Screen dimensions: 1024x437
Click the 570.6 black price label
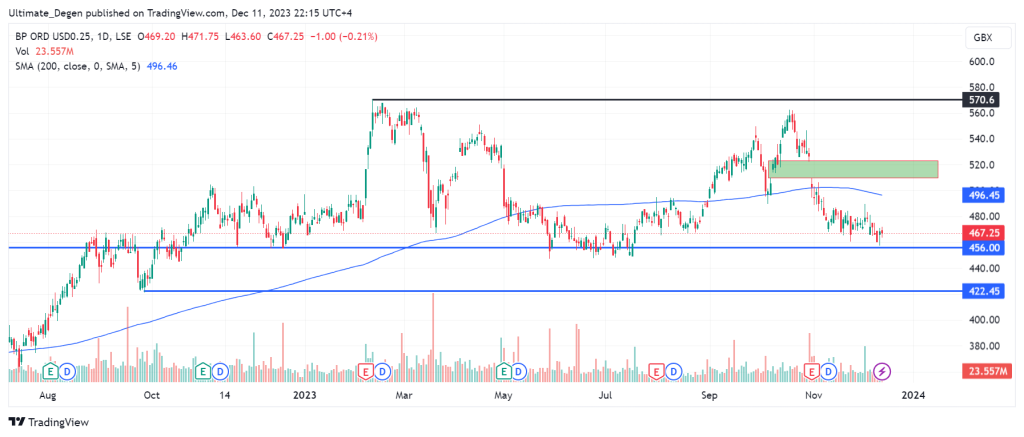[x=981, y=100]
